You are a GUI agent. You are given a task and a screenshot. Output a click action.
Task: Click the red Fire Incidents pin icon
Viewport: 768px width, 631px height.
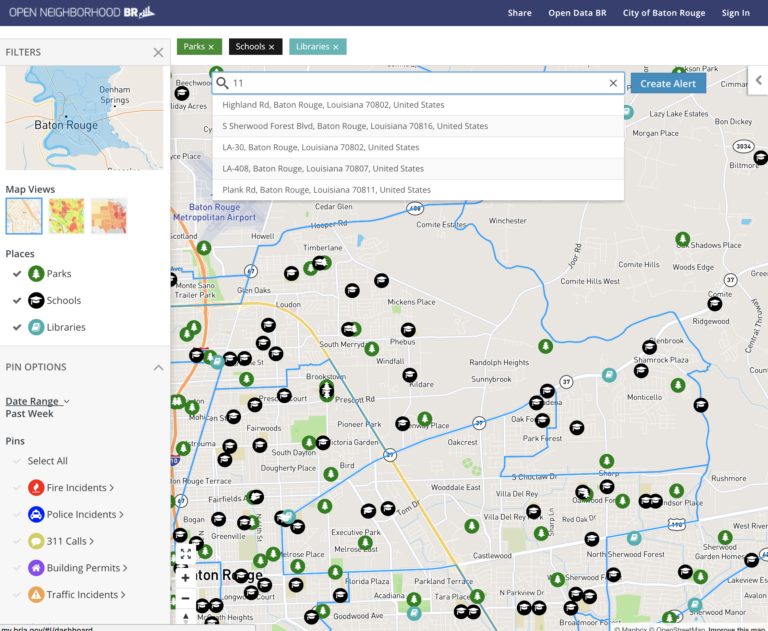pos(36,487)
